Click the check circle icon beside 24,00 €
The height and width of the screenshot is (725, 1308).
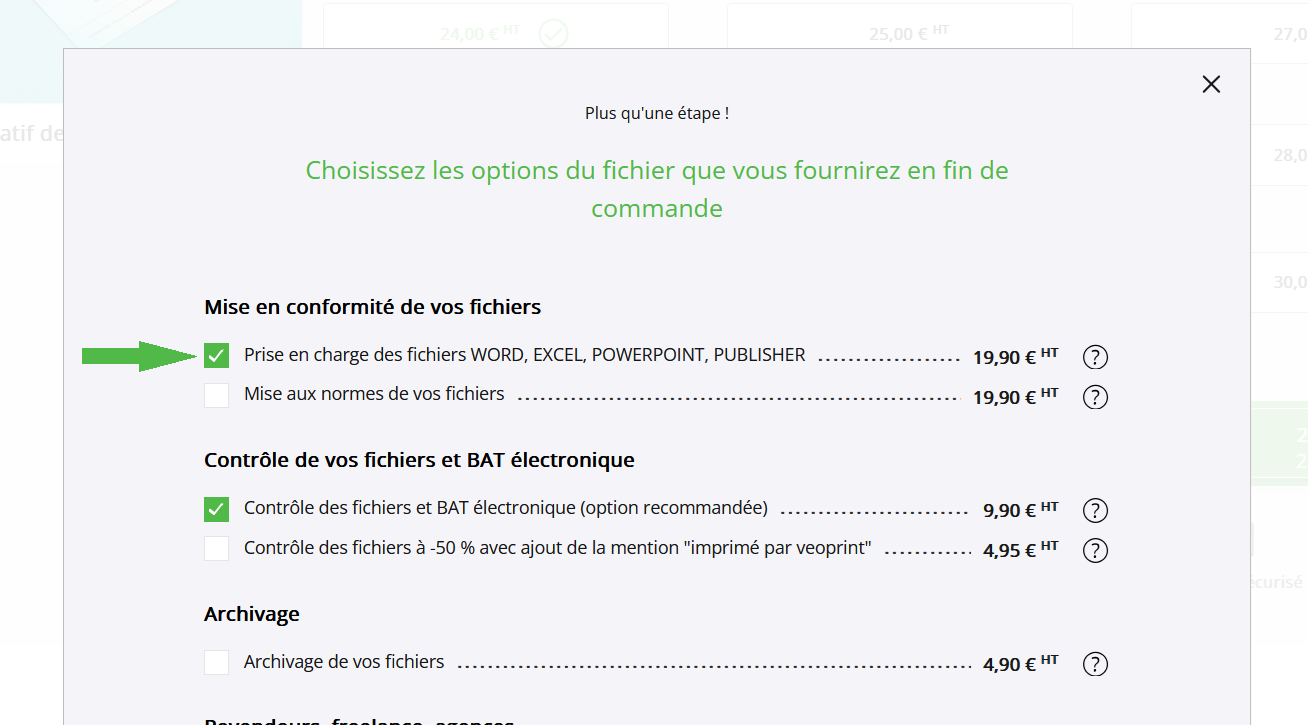553,33
